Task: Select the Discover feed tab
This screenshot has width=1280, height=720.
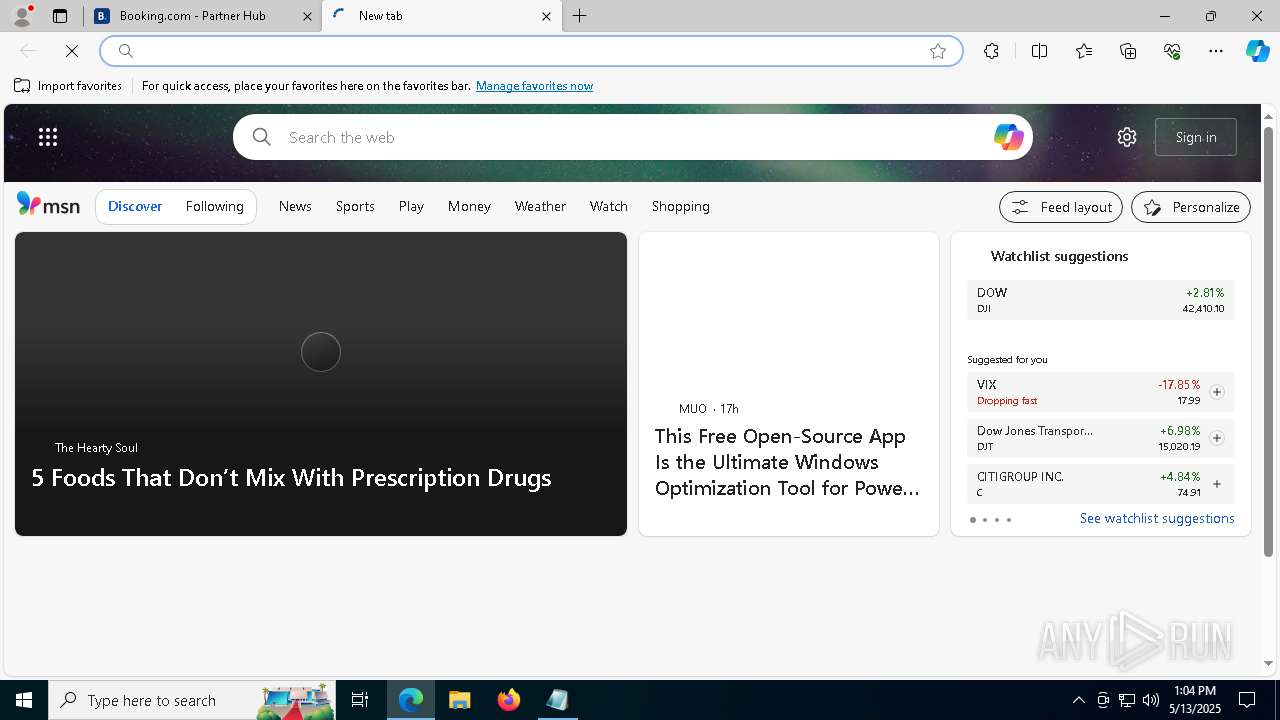Action: (135, 206)
